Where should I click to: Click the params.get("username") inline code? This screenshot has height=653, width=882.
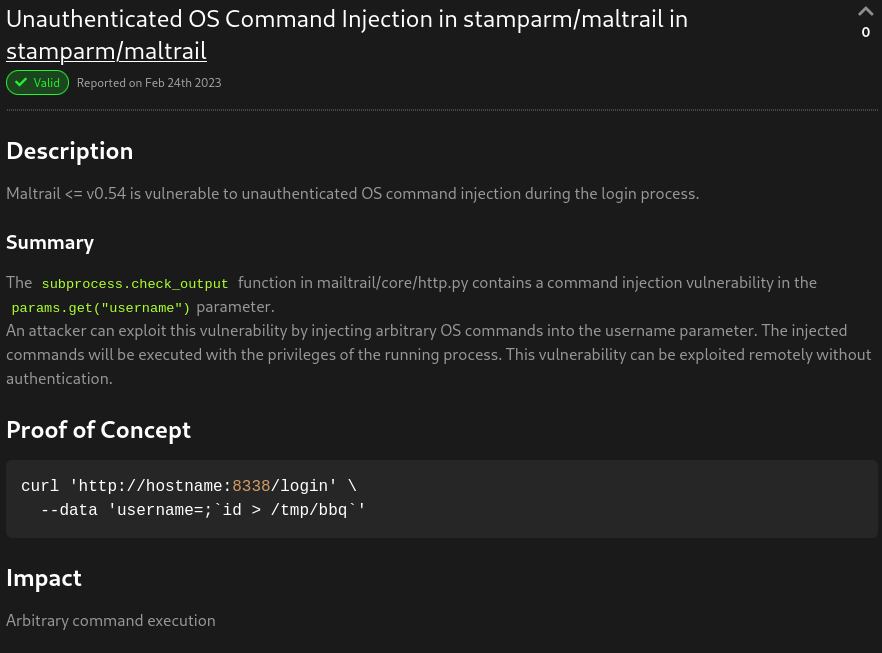click(101, 308)
